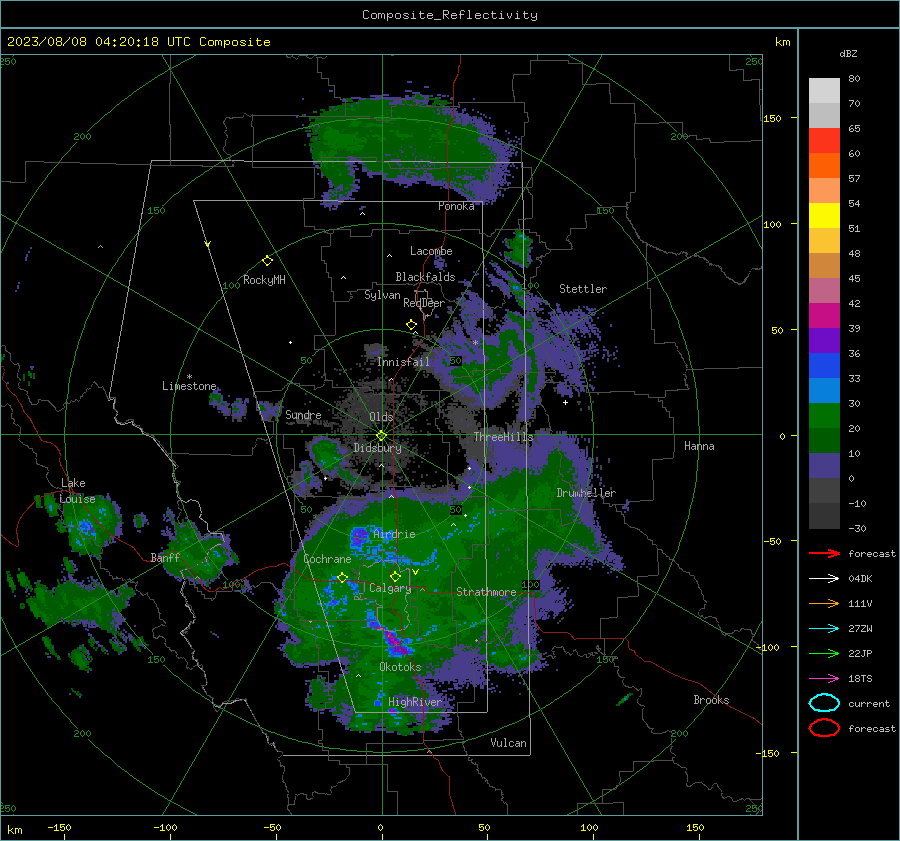Click the Lake Louise label
900x841 pixels.
coord(78,491)
